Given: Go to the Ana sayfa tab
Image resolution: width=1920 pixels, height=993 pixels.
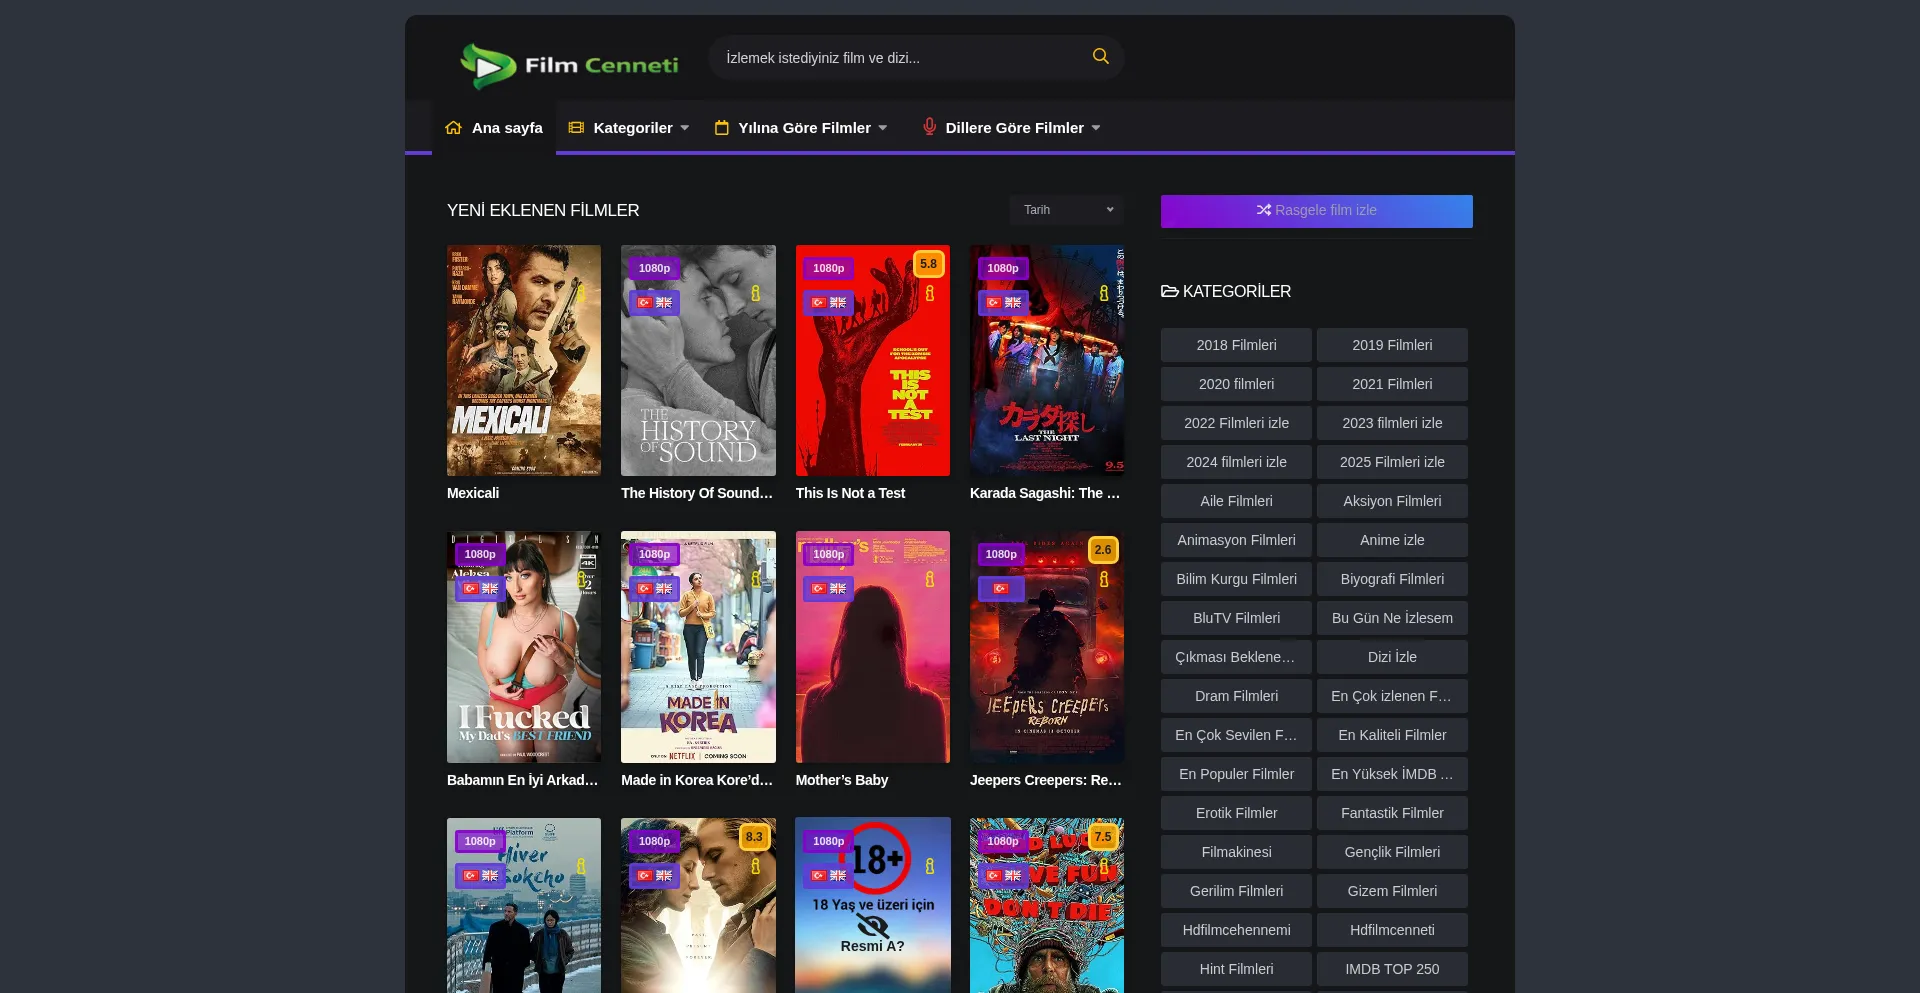Looking at the screenshot, I should click(x=494, y=128).
